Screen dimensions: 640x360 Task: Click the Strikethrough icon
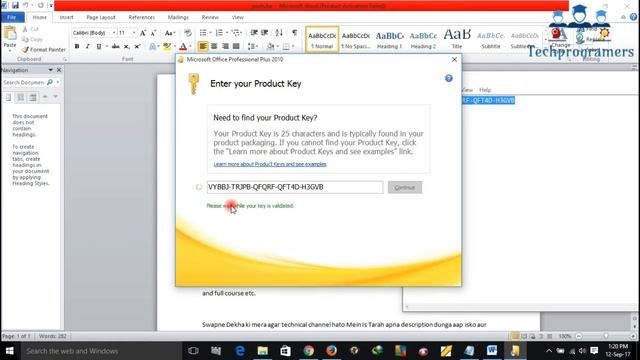[116, 47]
